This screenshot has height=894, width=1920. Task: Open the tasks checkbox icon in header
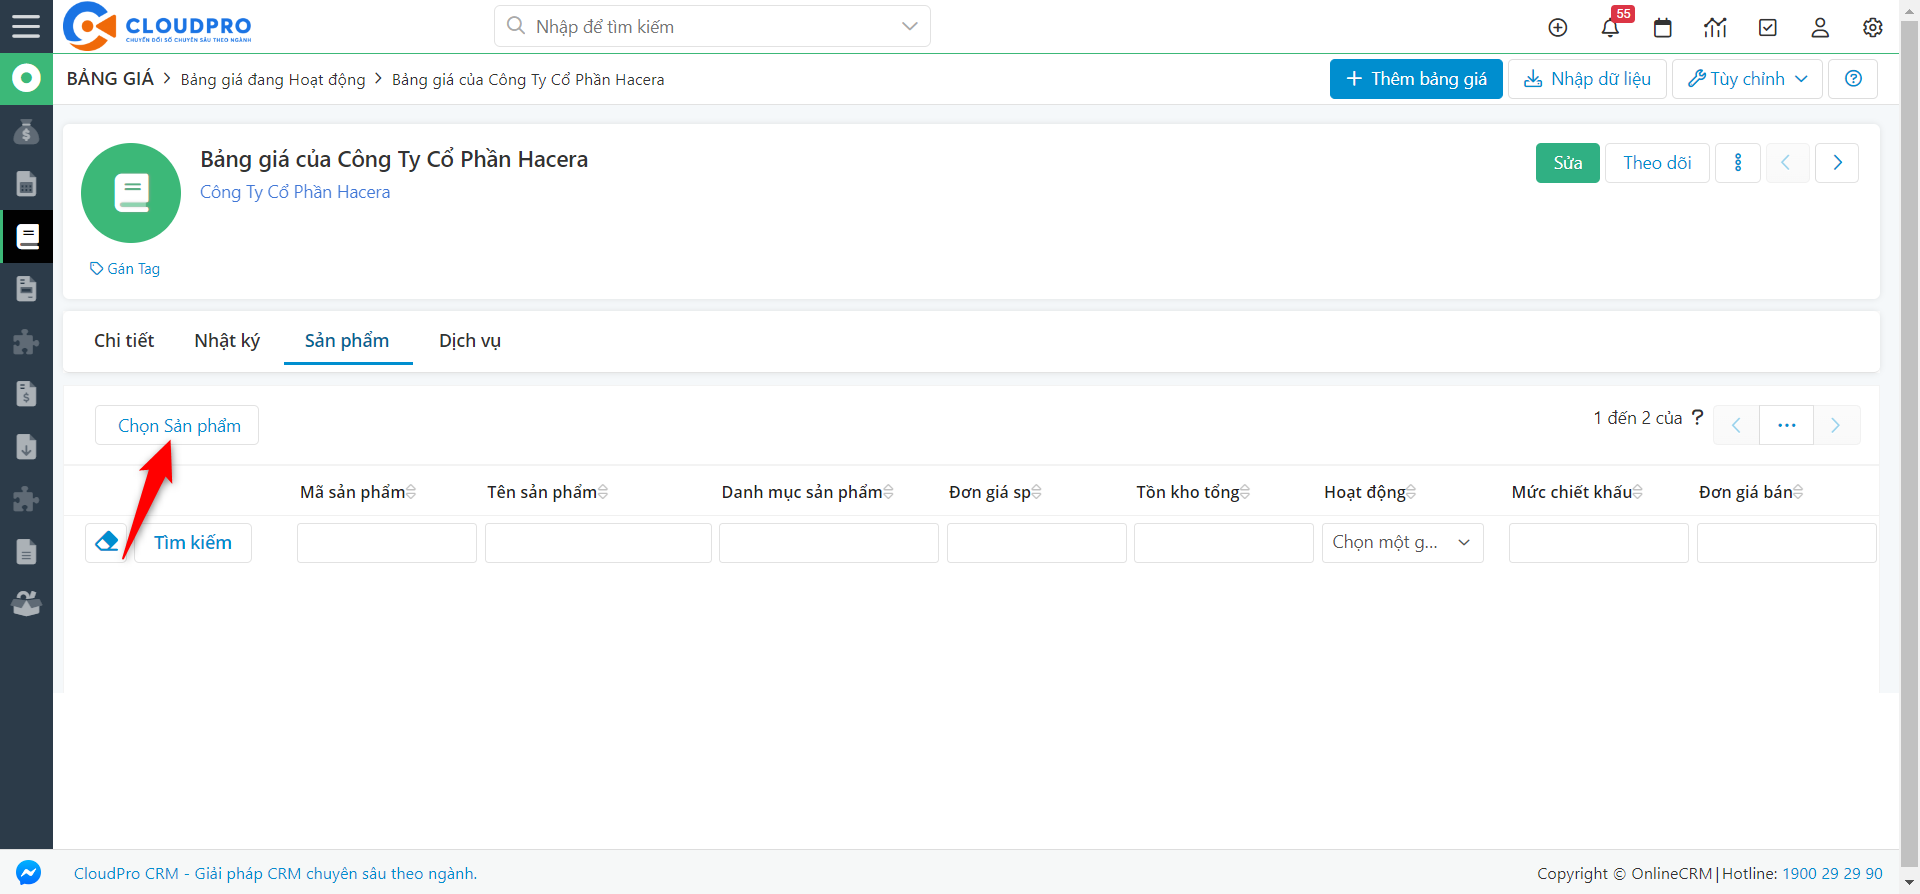click(x=1768, y=27)
